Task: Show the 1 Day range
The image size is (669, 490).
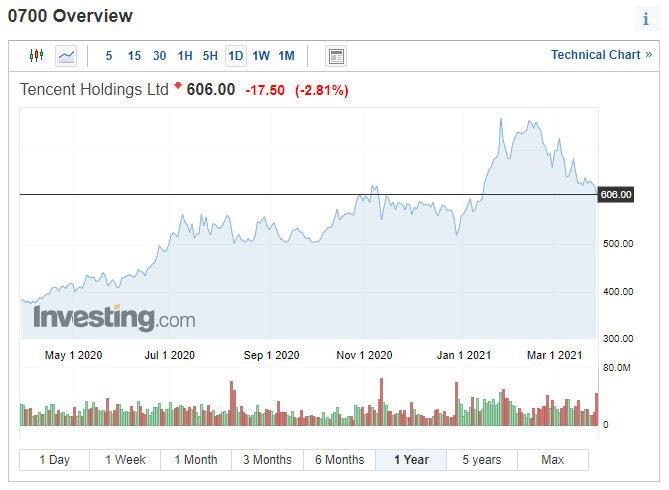Action: coord(55,460)
